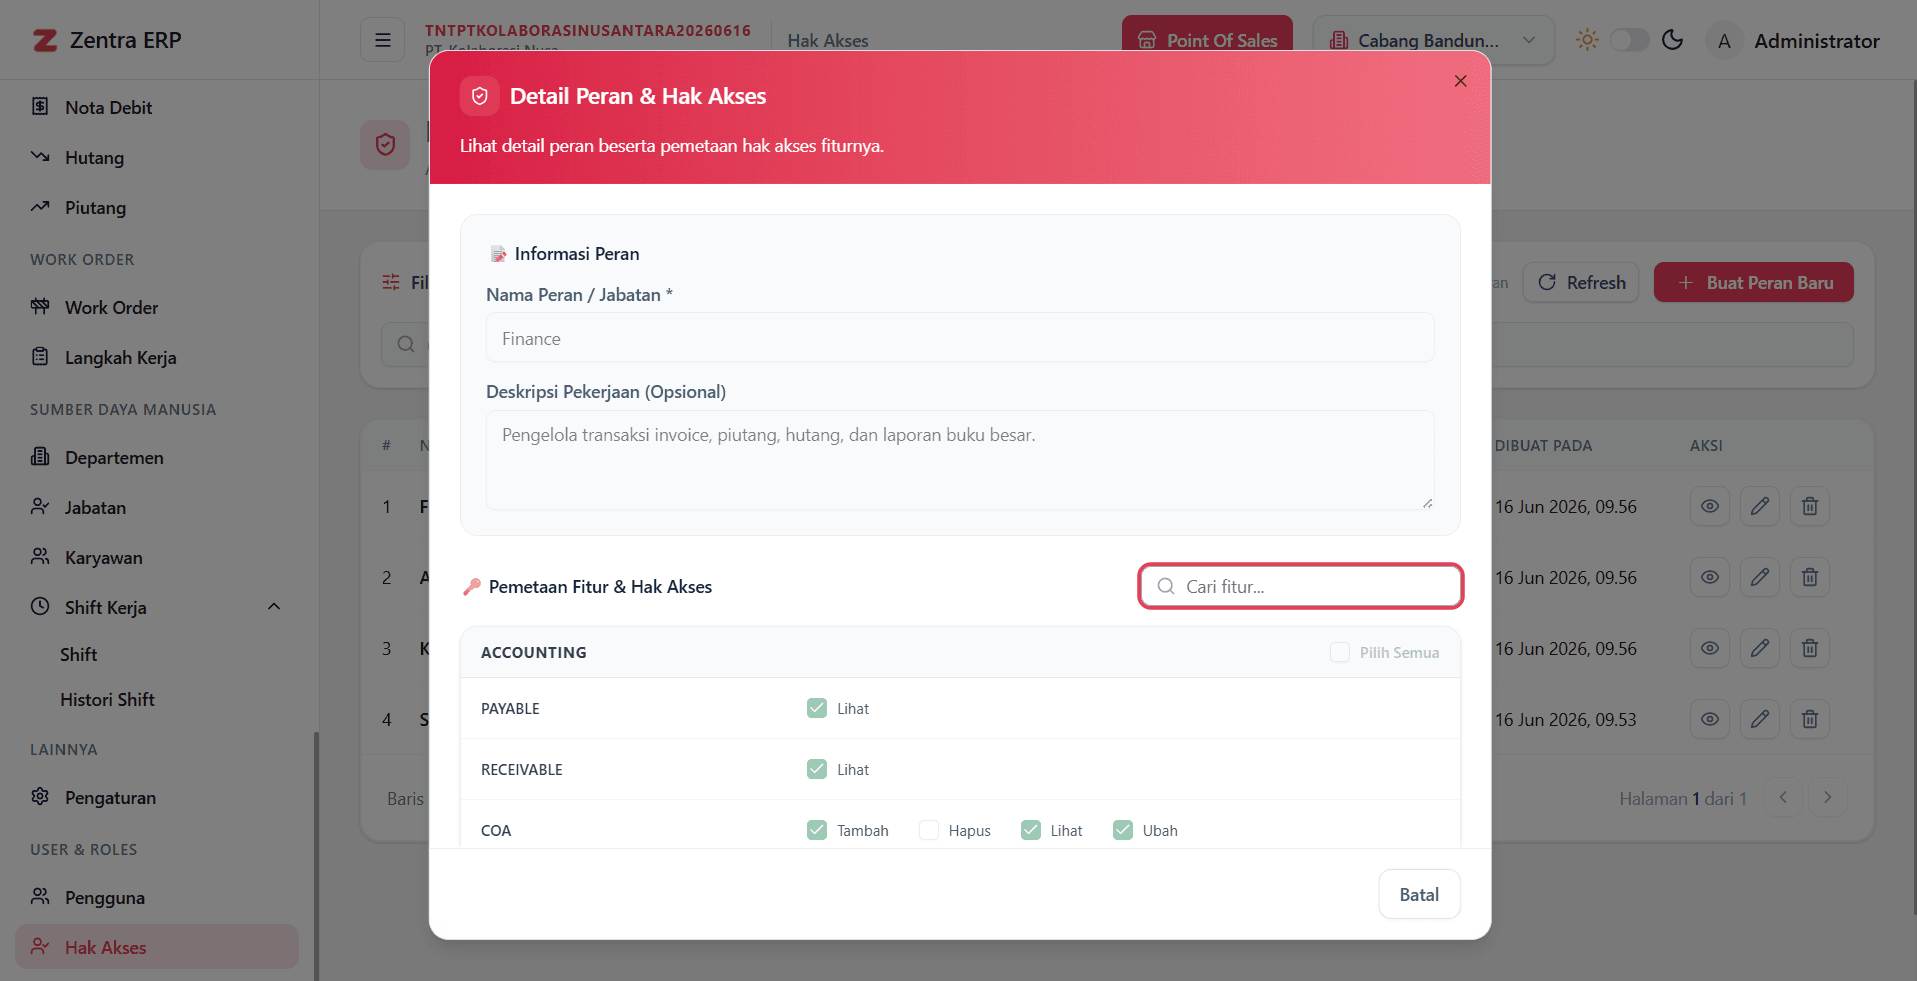Delete the row 3 role
The height and width of the screenshot is (981, 1917).
1810,648
